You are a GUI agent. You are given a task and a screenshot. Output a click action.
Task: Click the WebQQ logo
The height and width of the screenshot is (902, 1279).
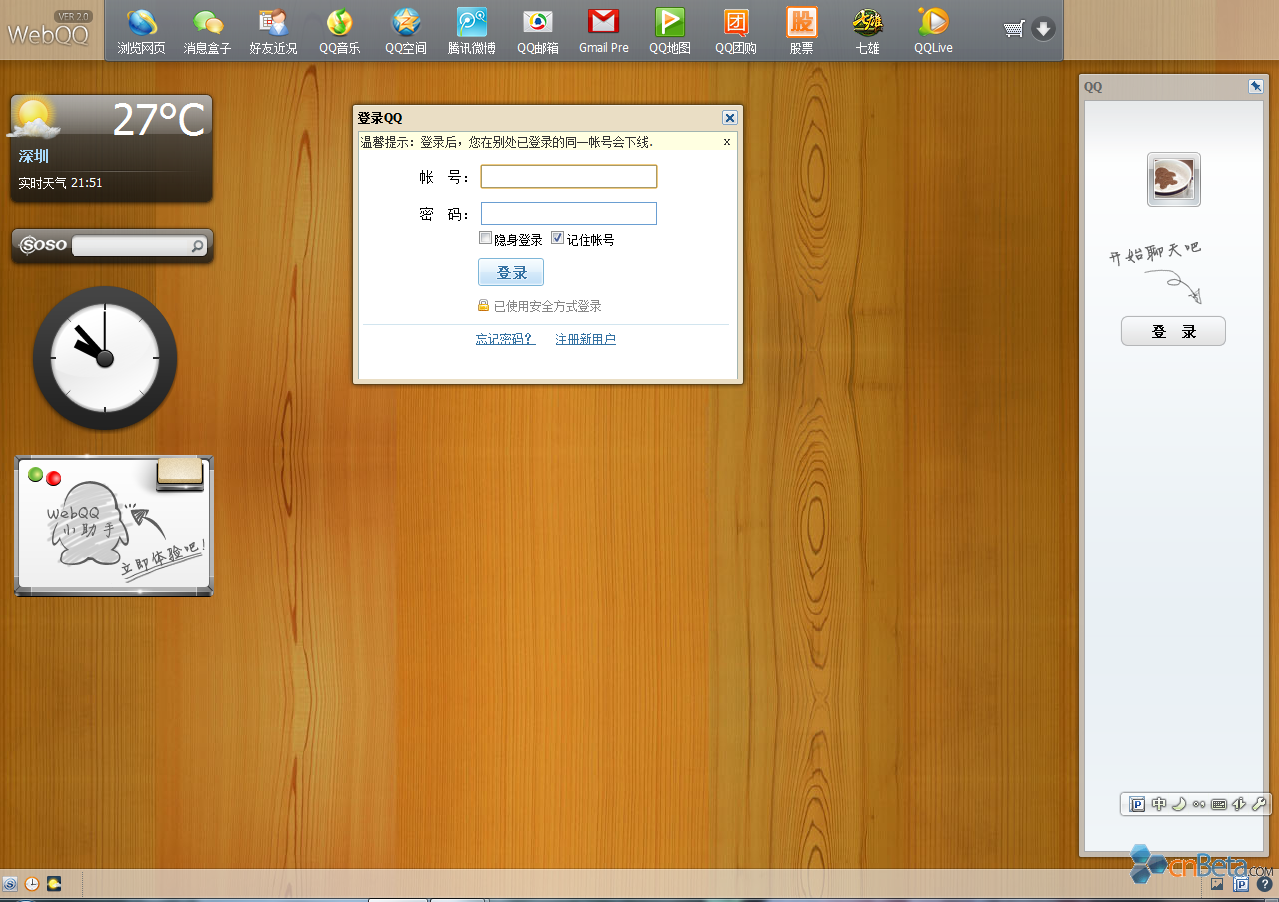point(48,30)
